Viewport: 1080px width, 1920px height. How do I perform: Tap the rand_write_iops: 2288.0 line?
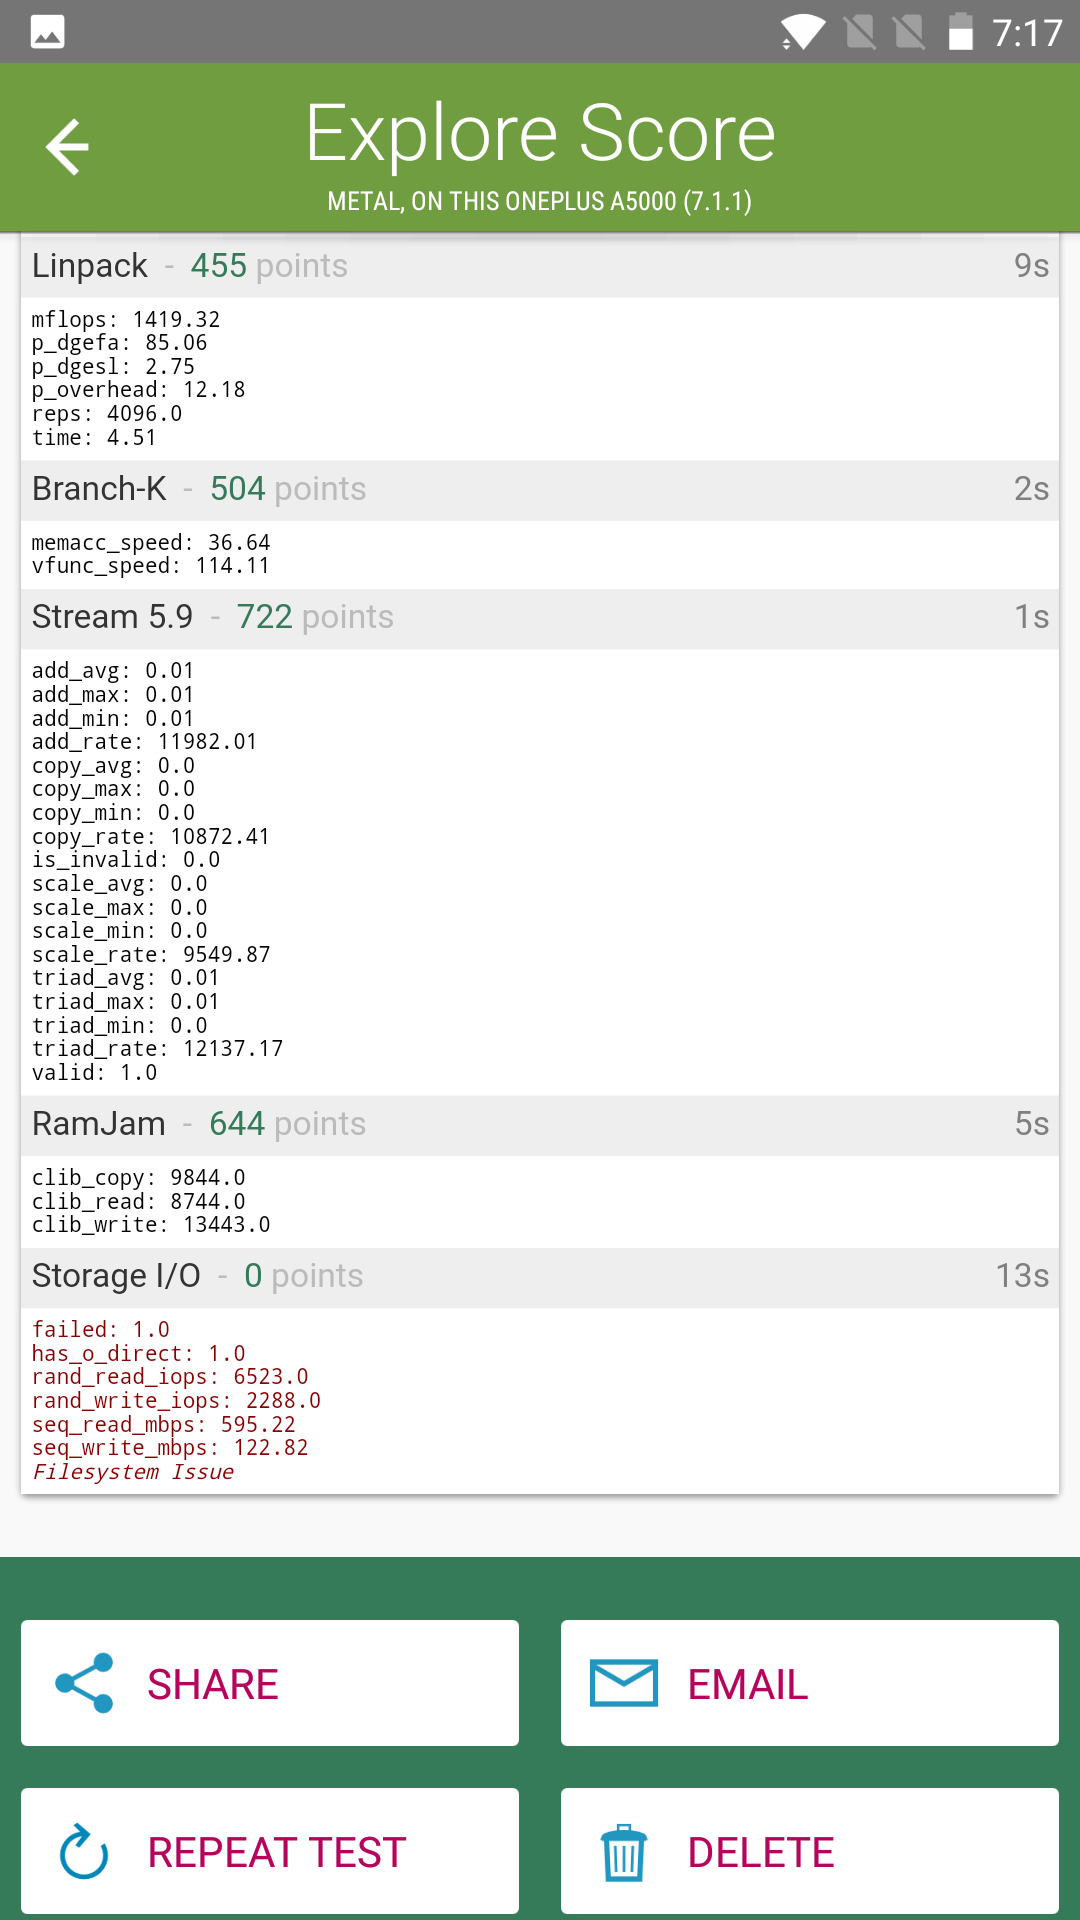pos(177,1401)
